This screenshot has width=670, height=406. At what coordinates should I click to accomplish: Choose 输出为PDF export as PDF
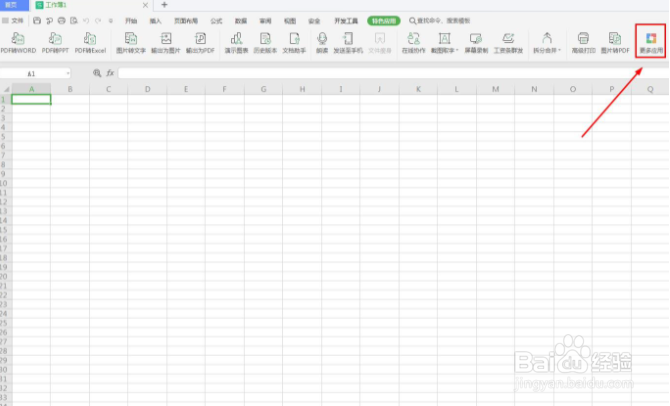(x=200, y=43)
